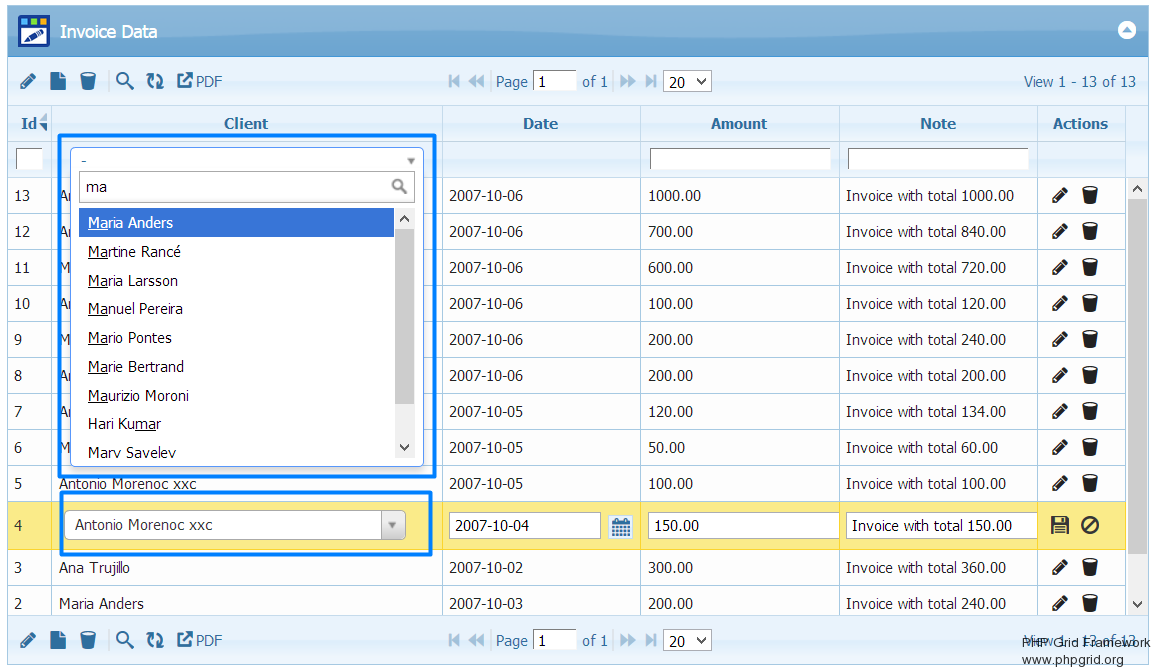Expand the Antonio Morenoc xxc client dropdown
This screenshot has height=672, width=1156.
click(393, 525)
